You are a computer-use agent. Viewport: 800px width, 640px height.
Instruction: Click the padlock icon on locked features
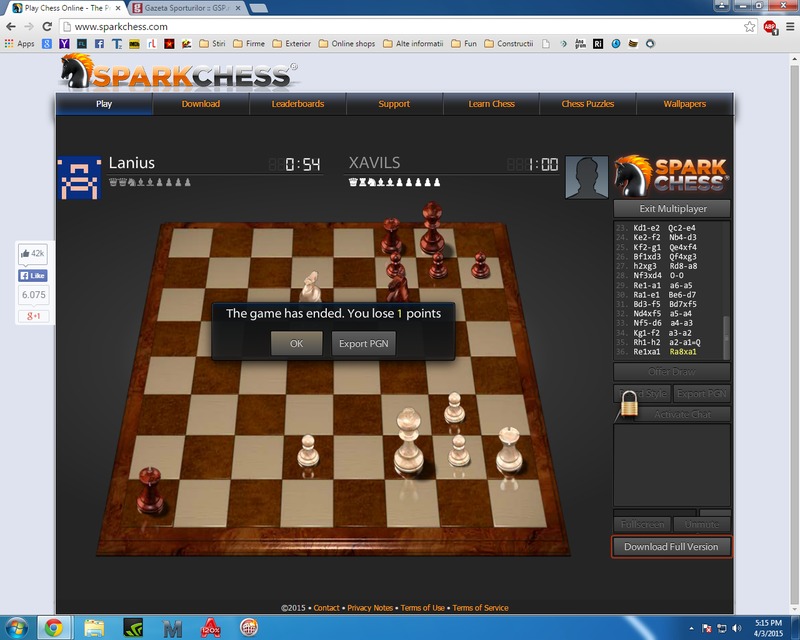click(x=629, y=403)
